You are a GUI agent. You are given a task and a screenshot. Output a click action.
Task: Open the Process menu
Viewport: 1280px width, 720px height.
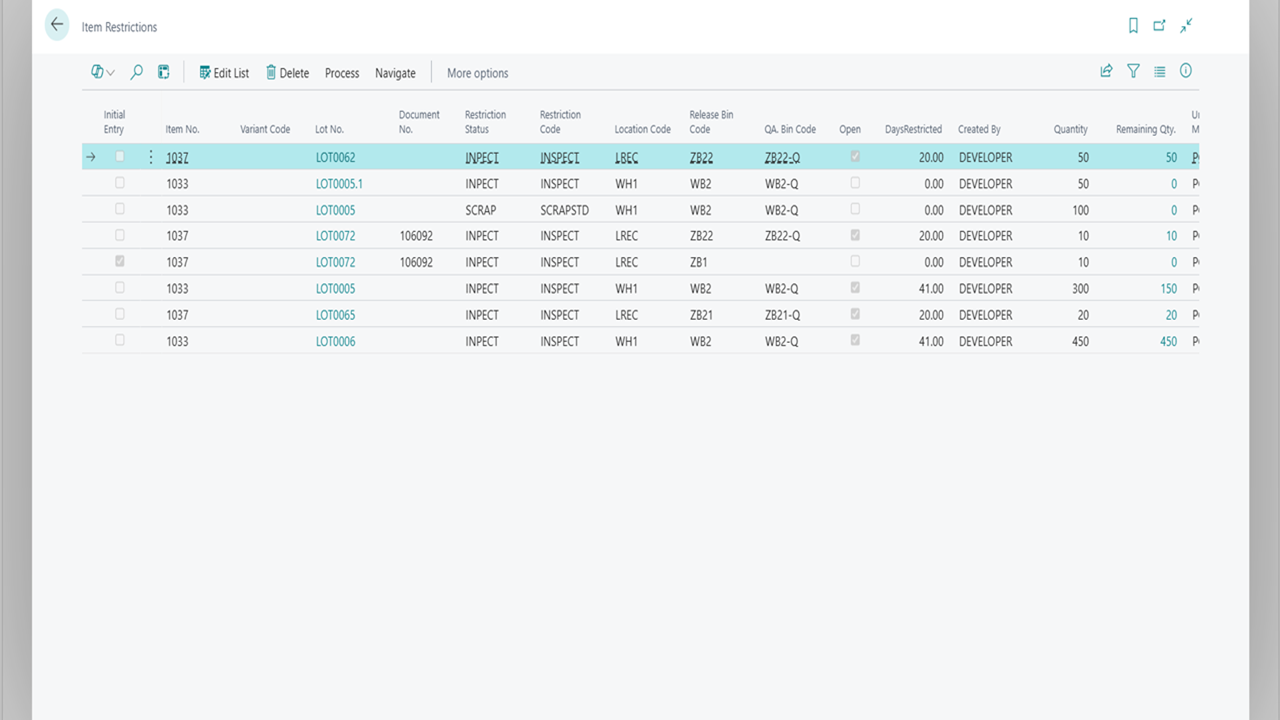click(341, 73)
